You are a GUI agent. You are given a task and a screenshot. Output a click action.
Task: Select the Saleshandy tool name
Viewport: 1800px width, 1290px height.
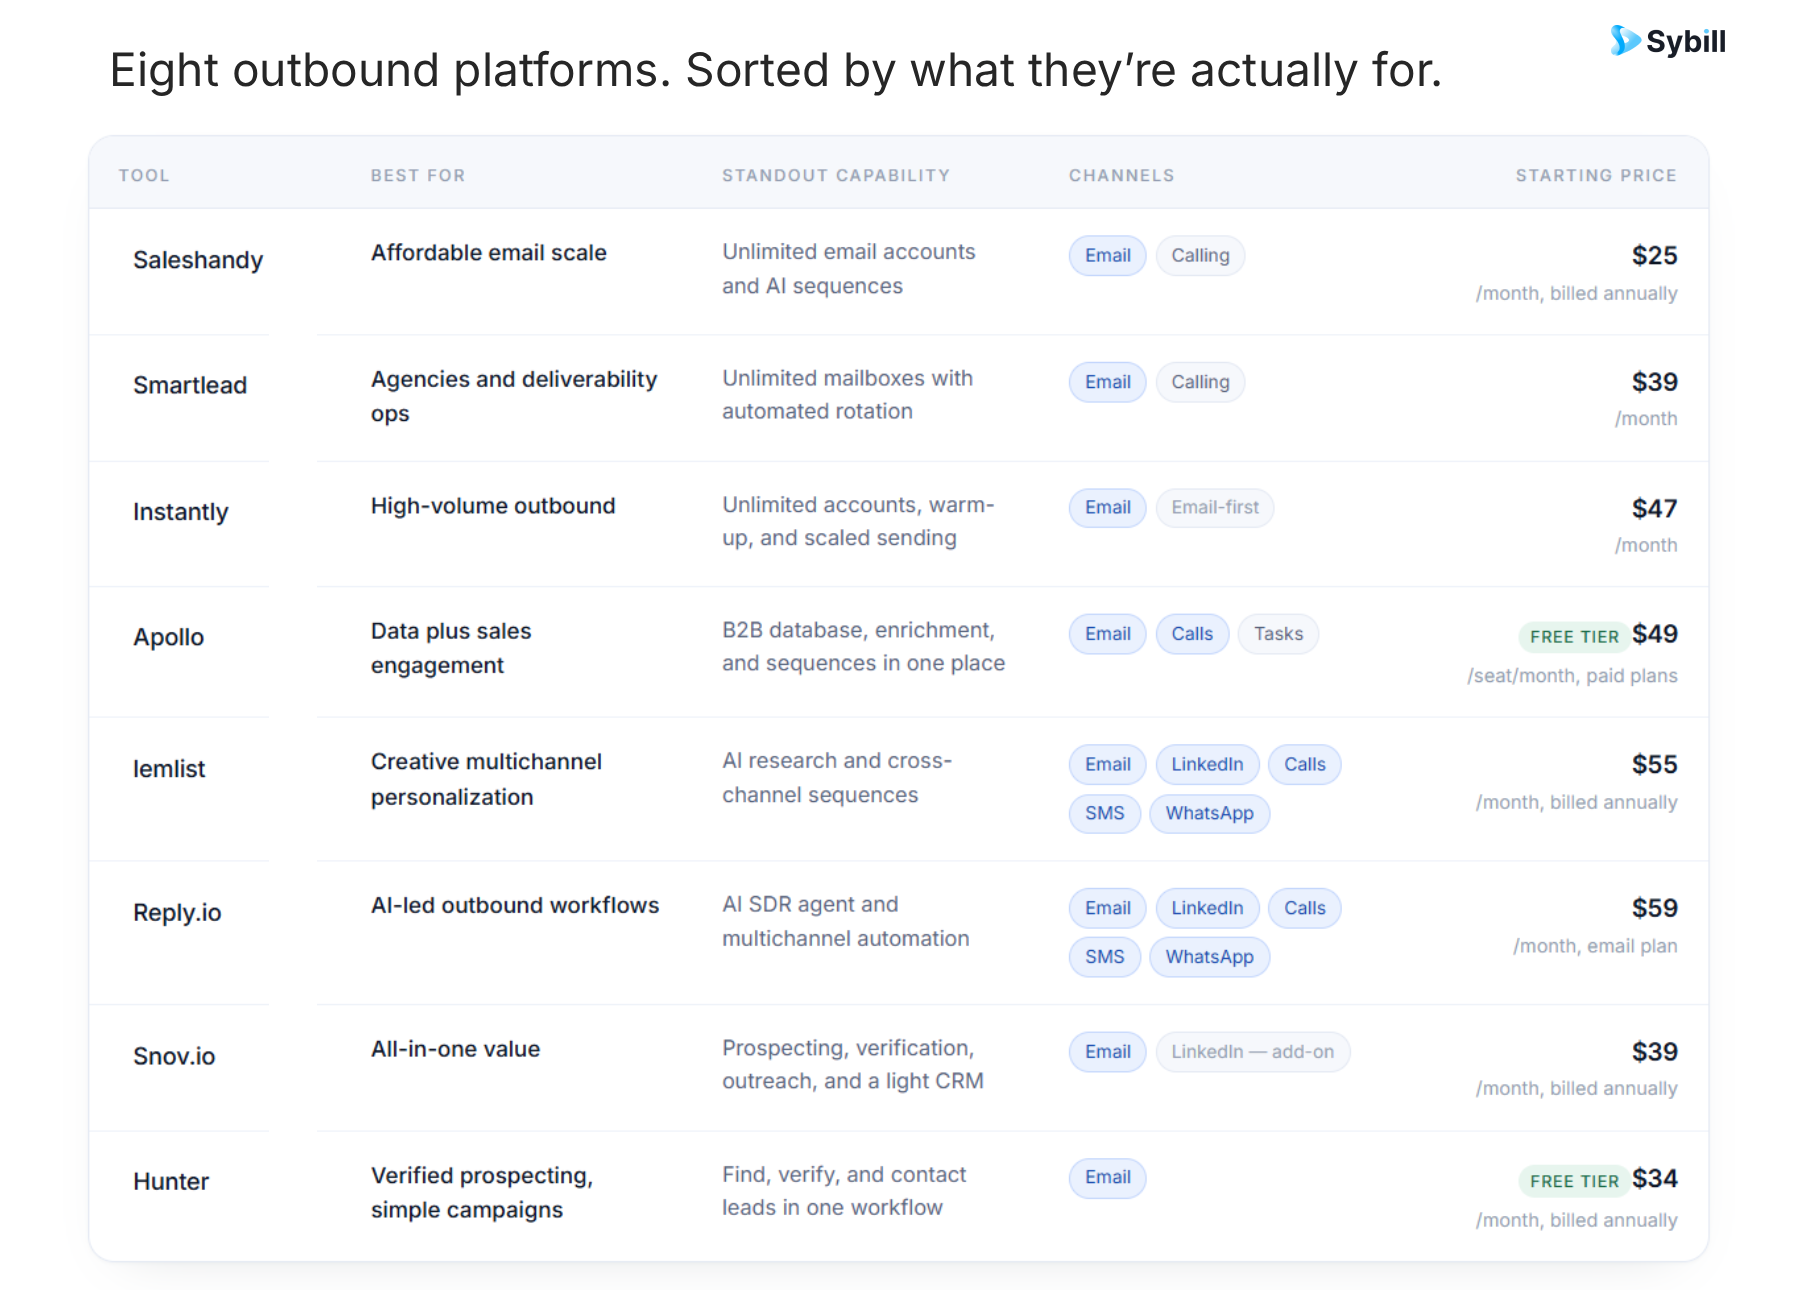[x=198, y=260]
